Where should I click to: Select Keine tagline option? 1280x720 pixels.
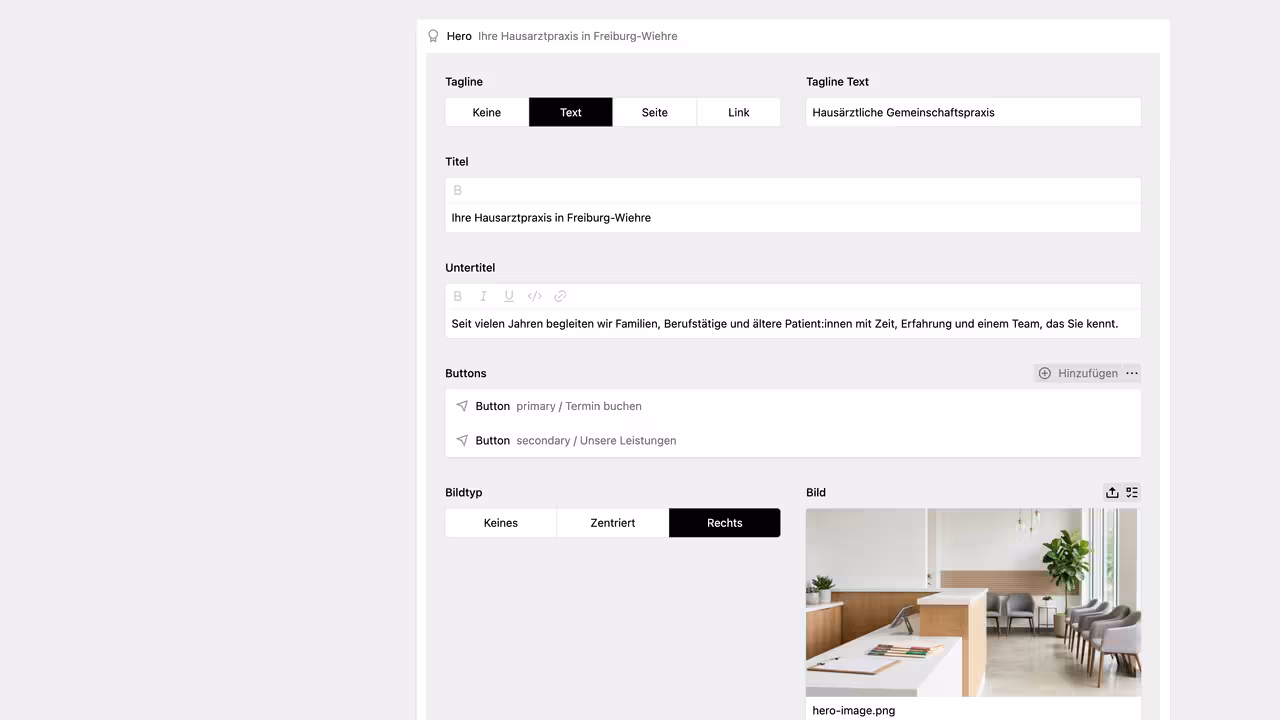[x=487, y=112]
